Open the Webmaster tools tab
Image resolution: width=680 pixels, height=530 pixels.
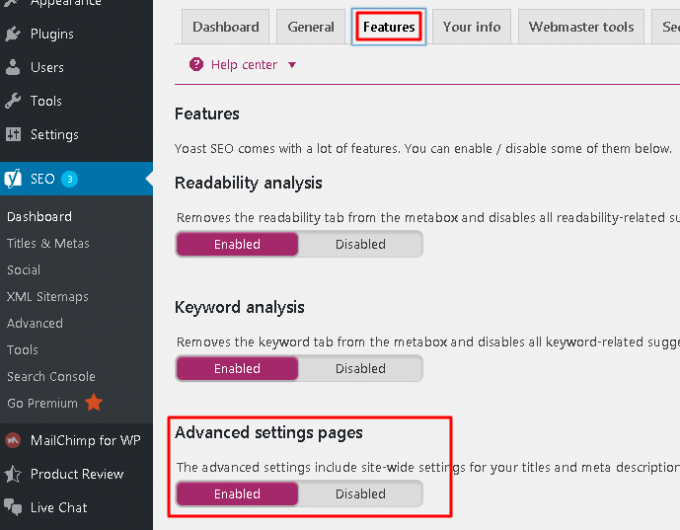pos(581,27)
